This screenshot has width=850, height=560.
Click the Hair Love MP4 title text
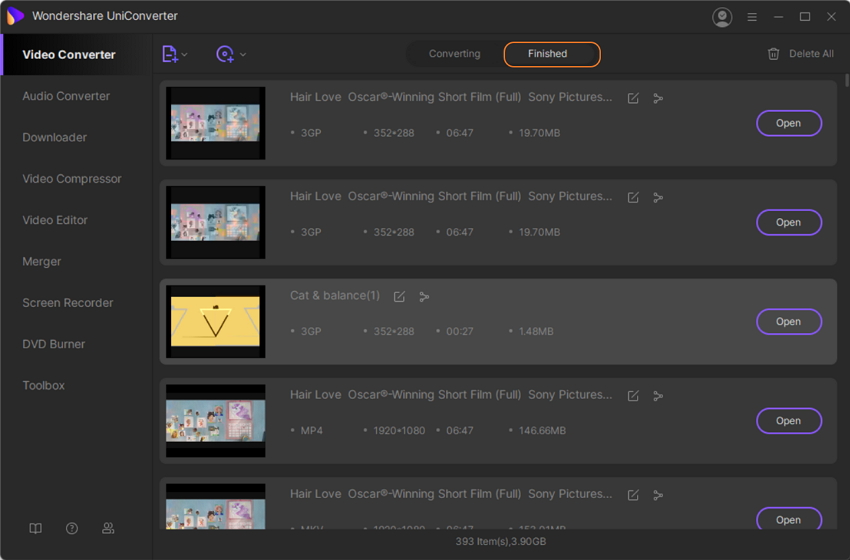[451, 395]
